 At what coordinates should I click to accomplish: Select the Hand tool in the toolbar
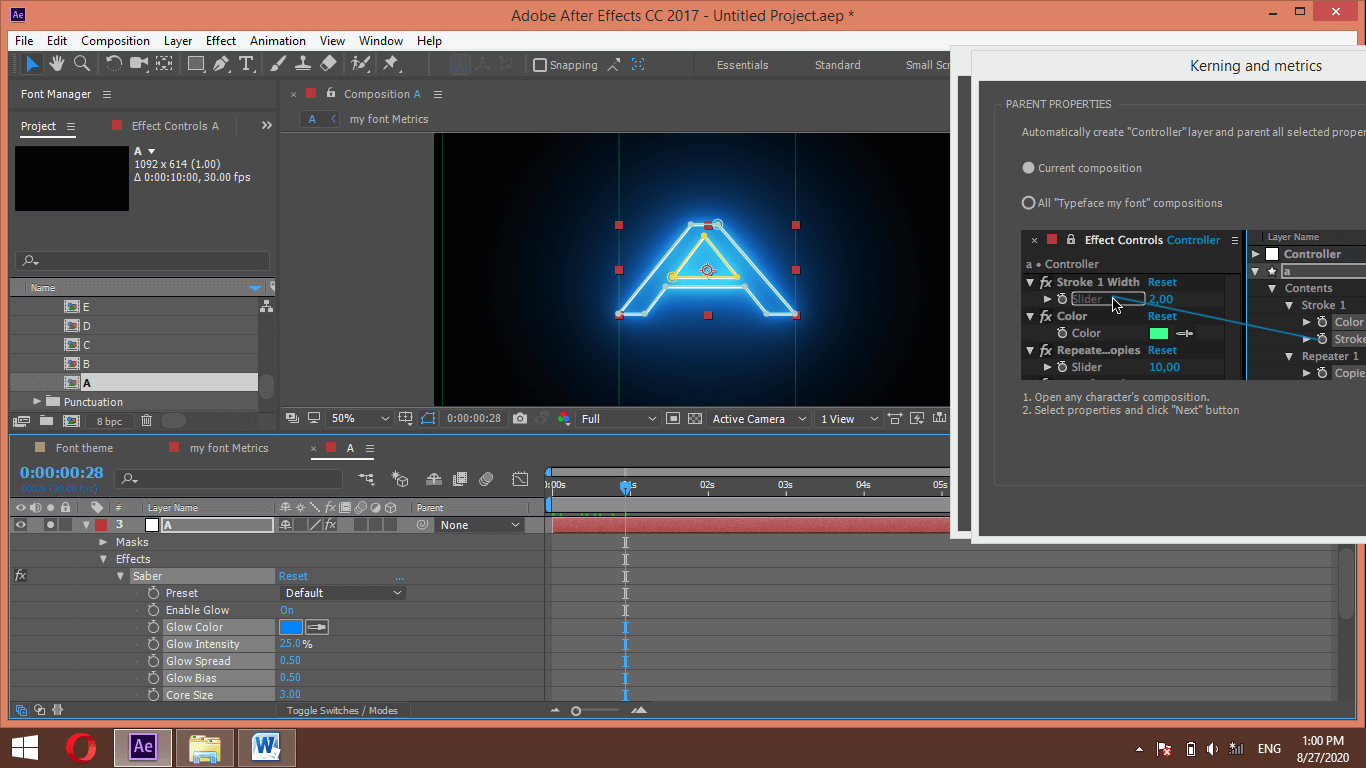point(57,64)
